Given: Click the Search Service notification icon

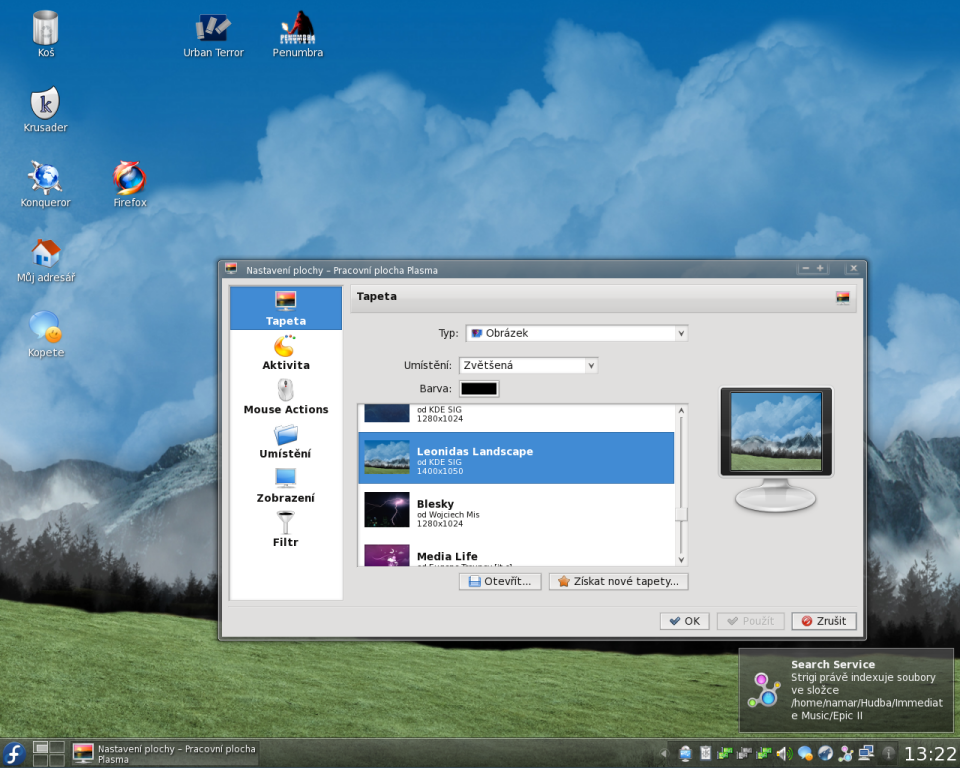Looking at the screenshot, I should click(x=763, y=690).
